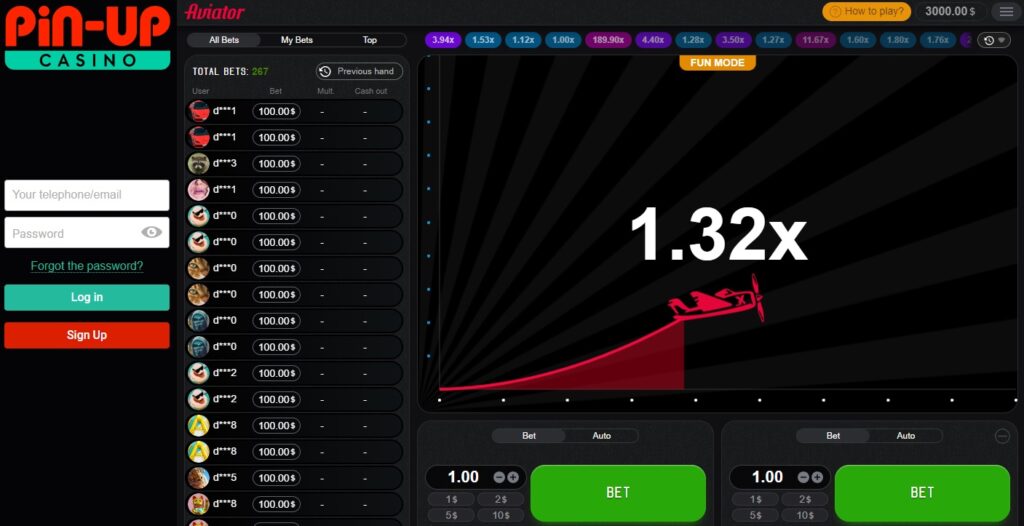Show password with the eye icon
1024x526 pixels.
(x=152, y=233)
